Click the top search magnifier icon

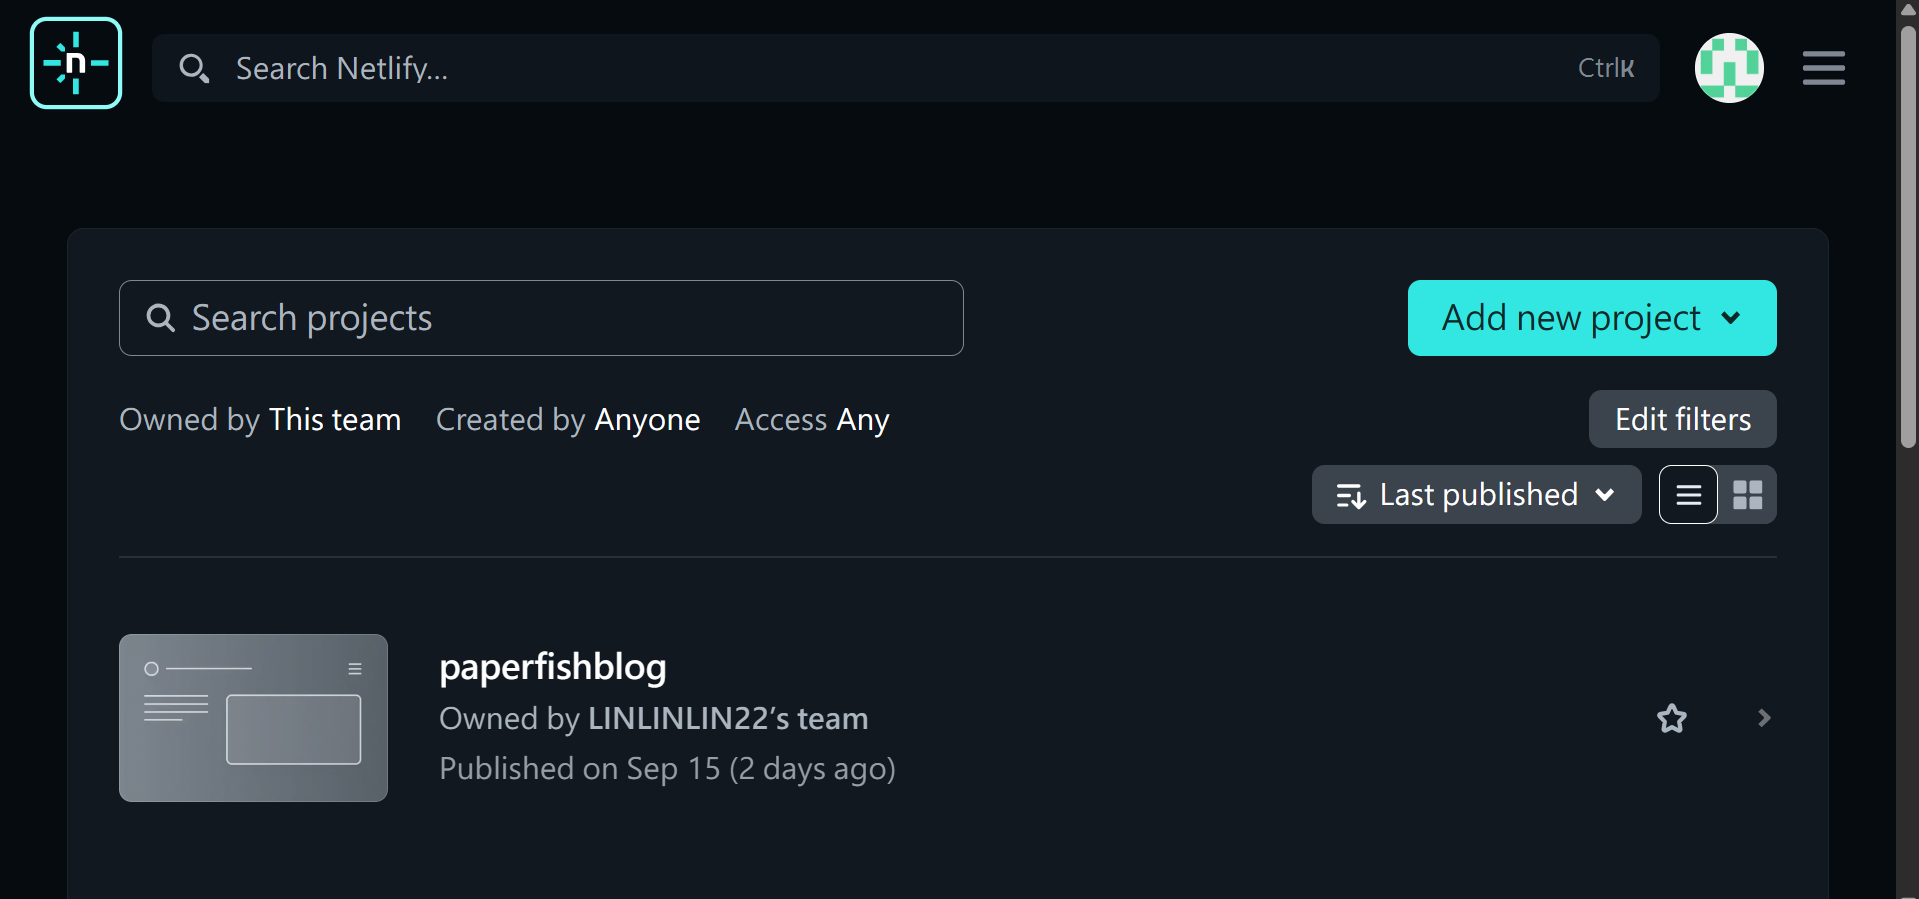pyautogui.click(x=193, y=68)
